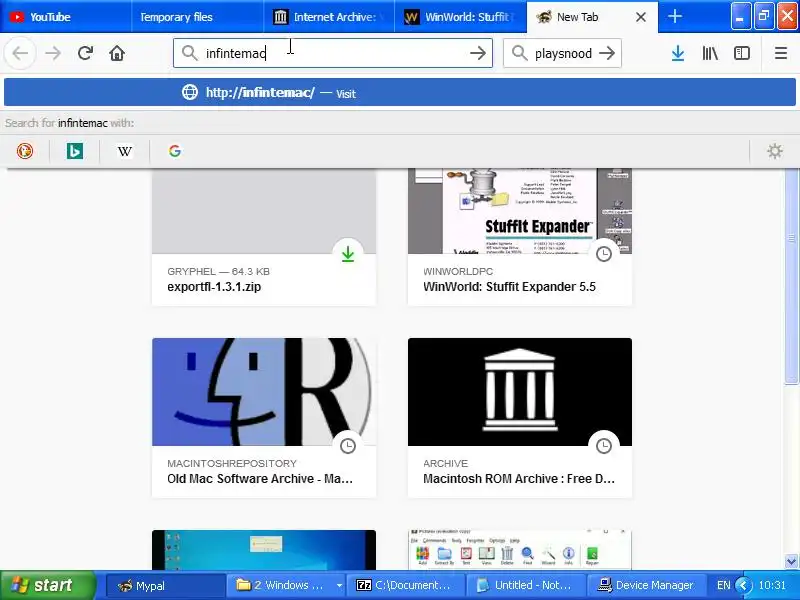Open the downloads panel

678,53
